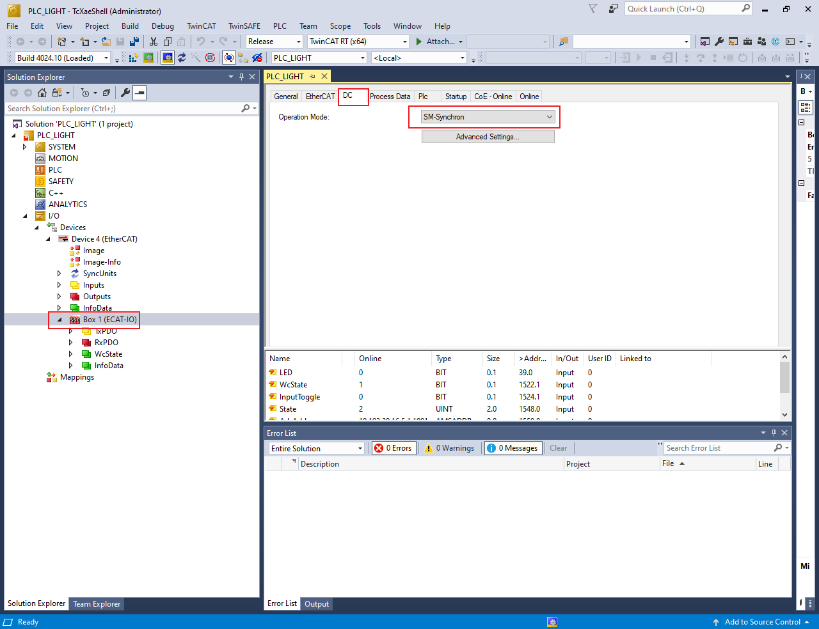
Task: Click the Search Error List field
Action: pyautogui.click(x=720, y=448)
